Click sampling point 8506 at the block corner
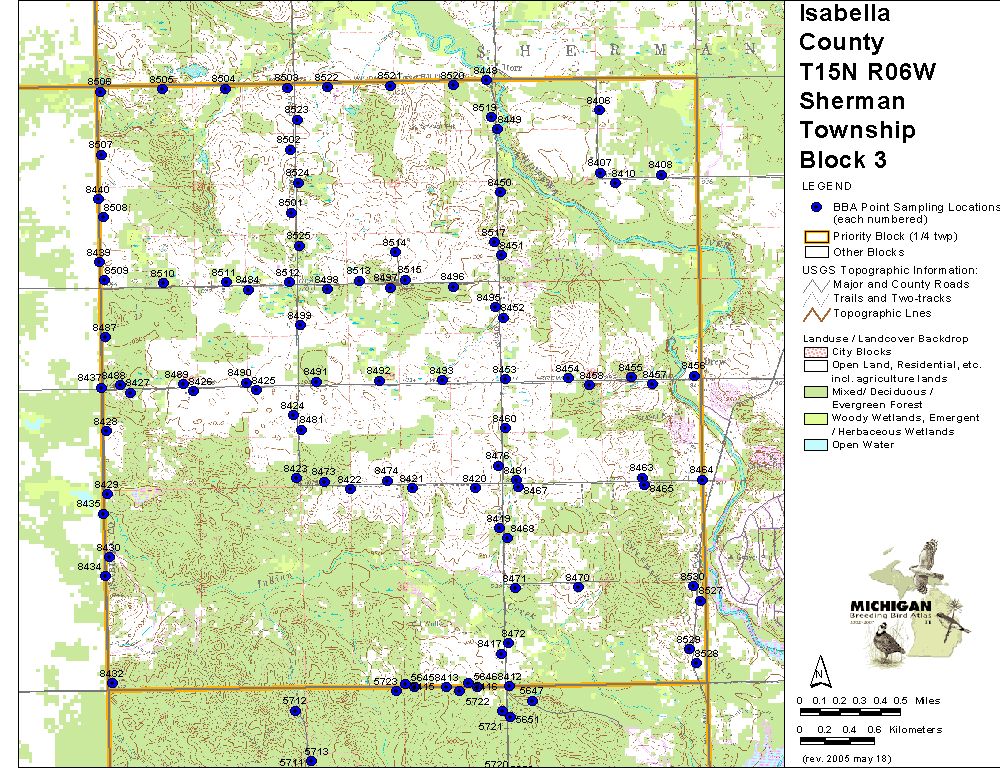Screen dimensions: 1000x768 tap(100, 92)
